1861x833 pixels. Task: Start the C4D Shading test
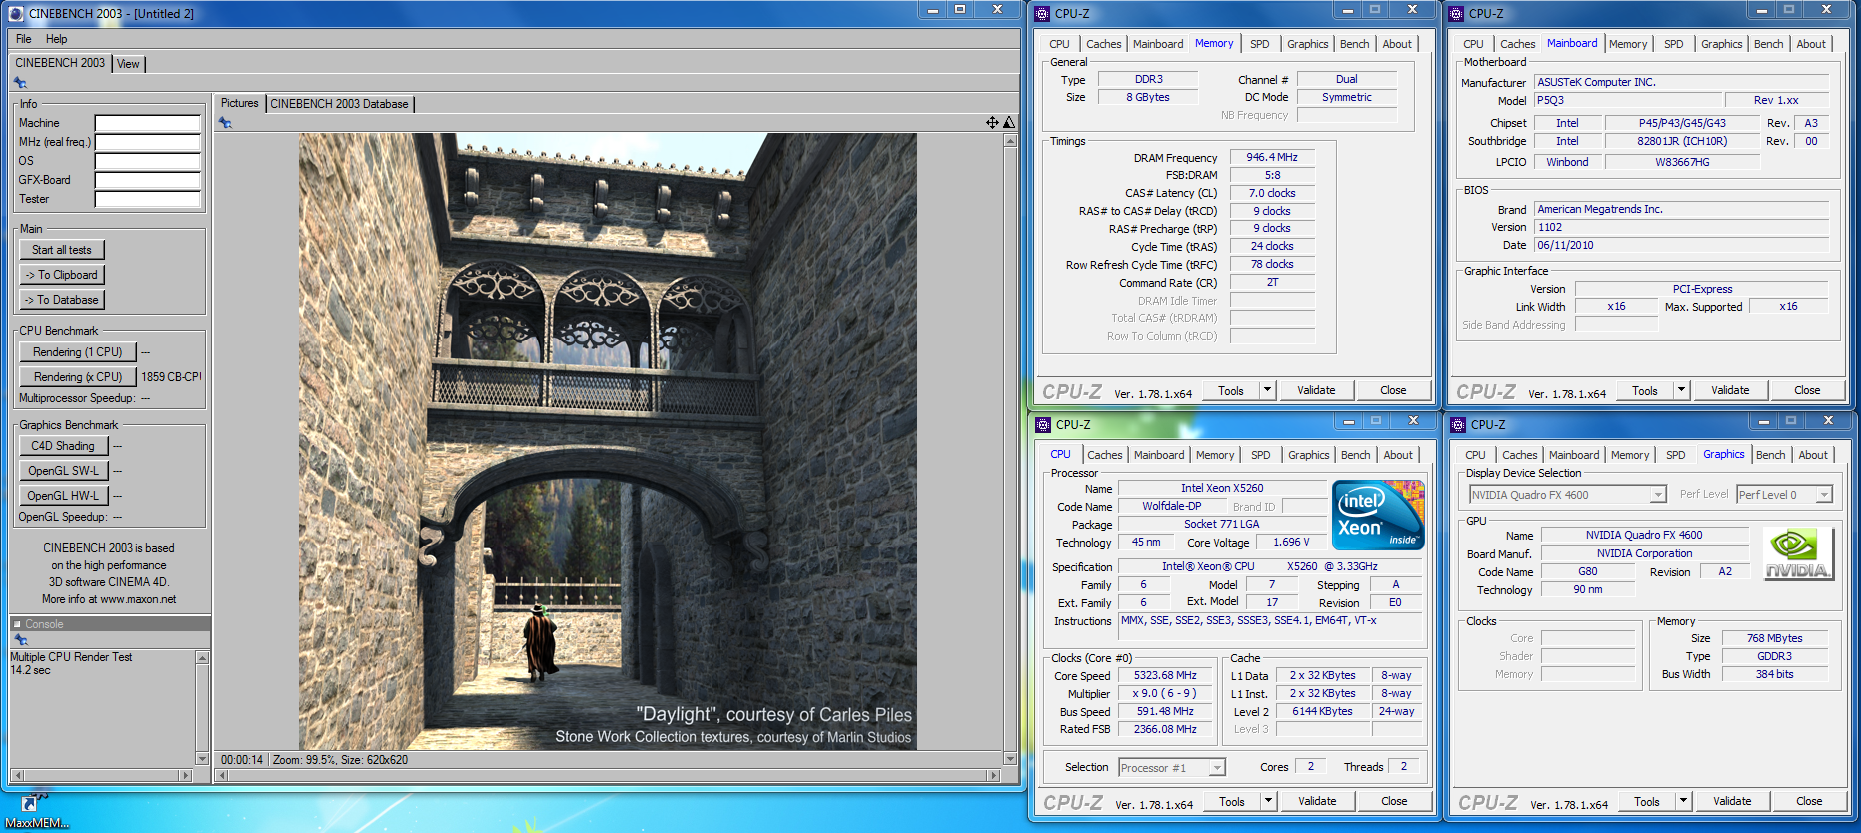pyautogui.click(x=63, y=446)
